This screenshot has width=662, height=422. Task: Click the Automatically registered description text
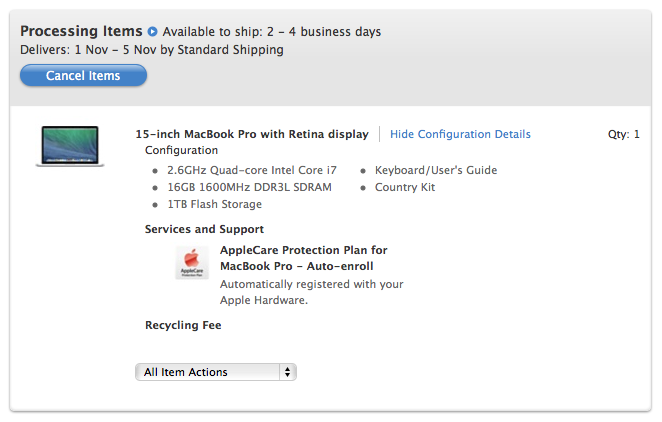click(311, 292)
